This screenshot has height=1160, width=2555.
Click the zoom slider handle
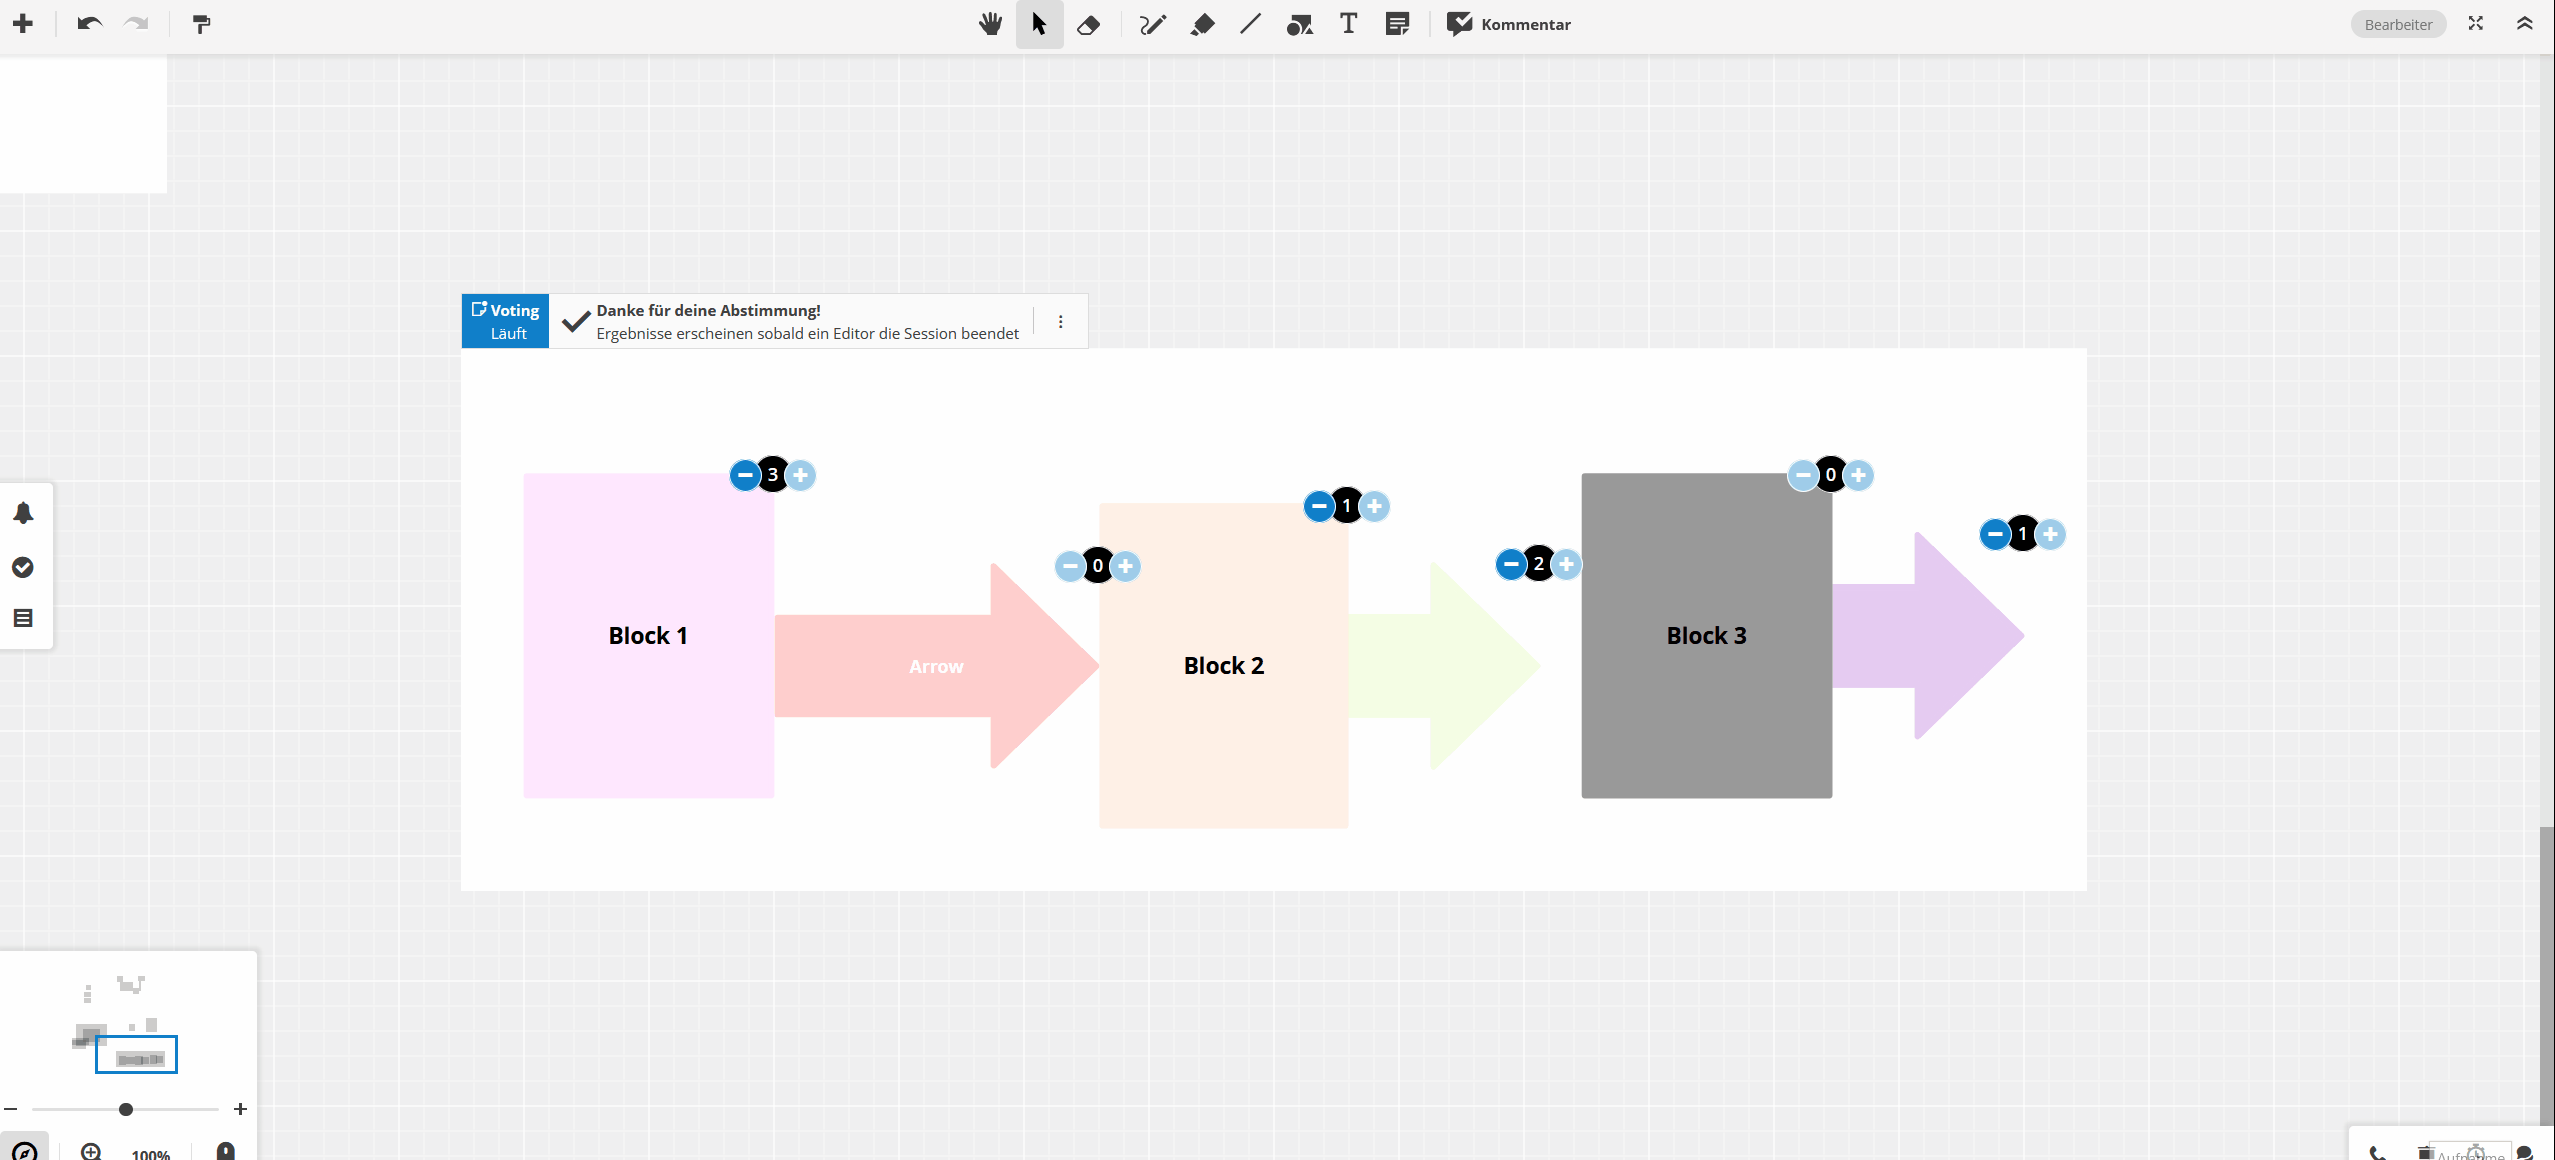(126, 1109)
